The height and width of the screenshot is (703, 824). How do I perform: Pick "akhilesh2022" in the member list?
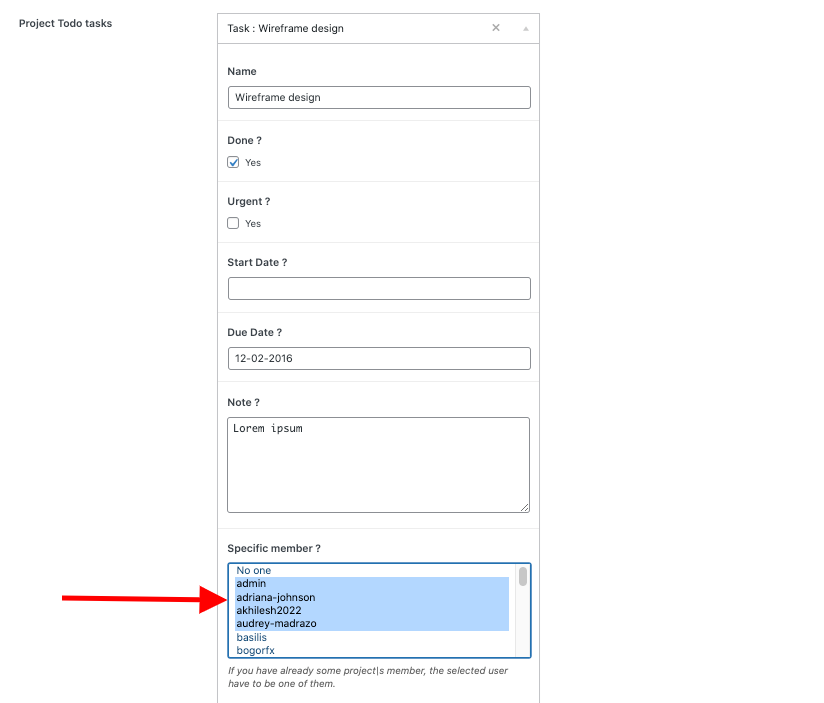269,610
